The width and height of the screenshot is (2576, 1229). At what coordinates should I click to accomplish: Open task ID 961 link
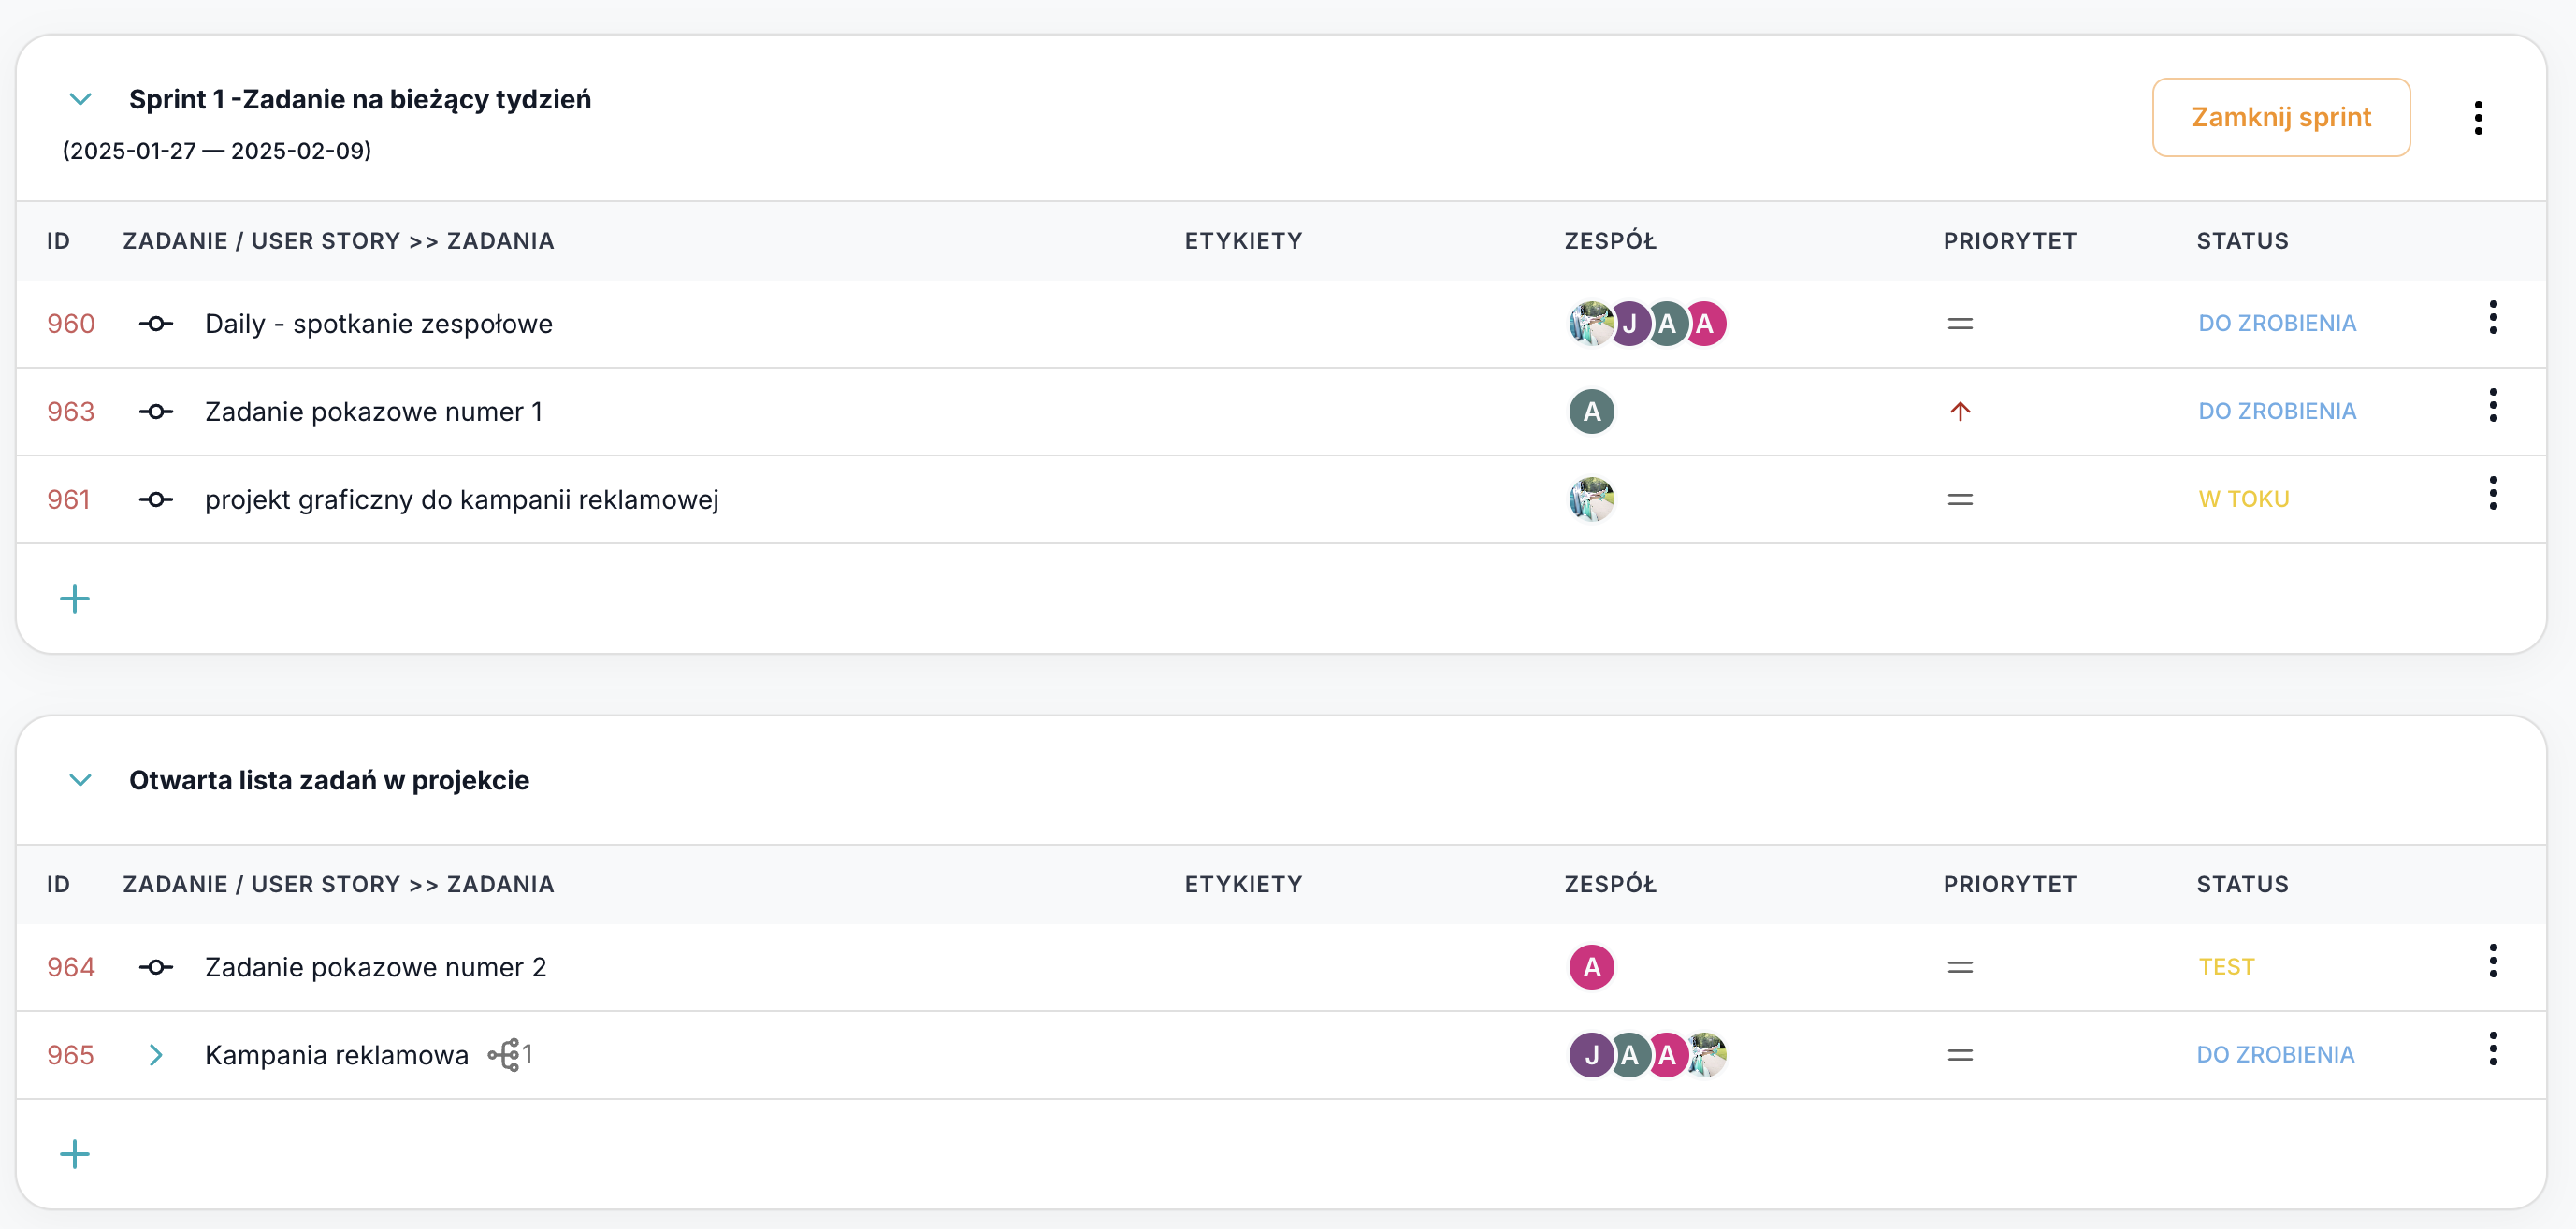(x=69, y=499)
